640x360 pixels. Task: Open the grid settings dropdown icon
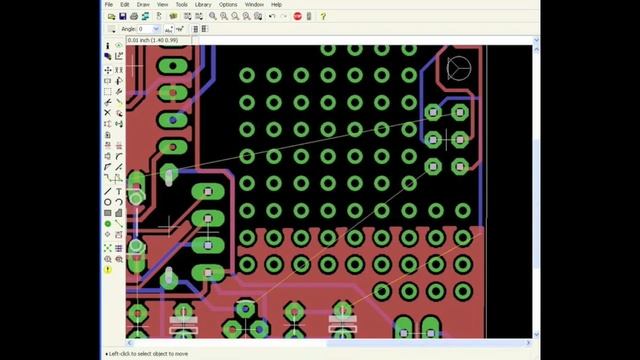tap(111, 29)
